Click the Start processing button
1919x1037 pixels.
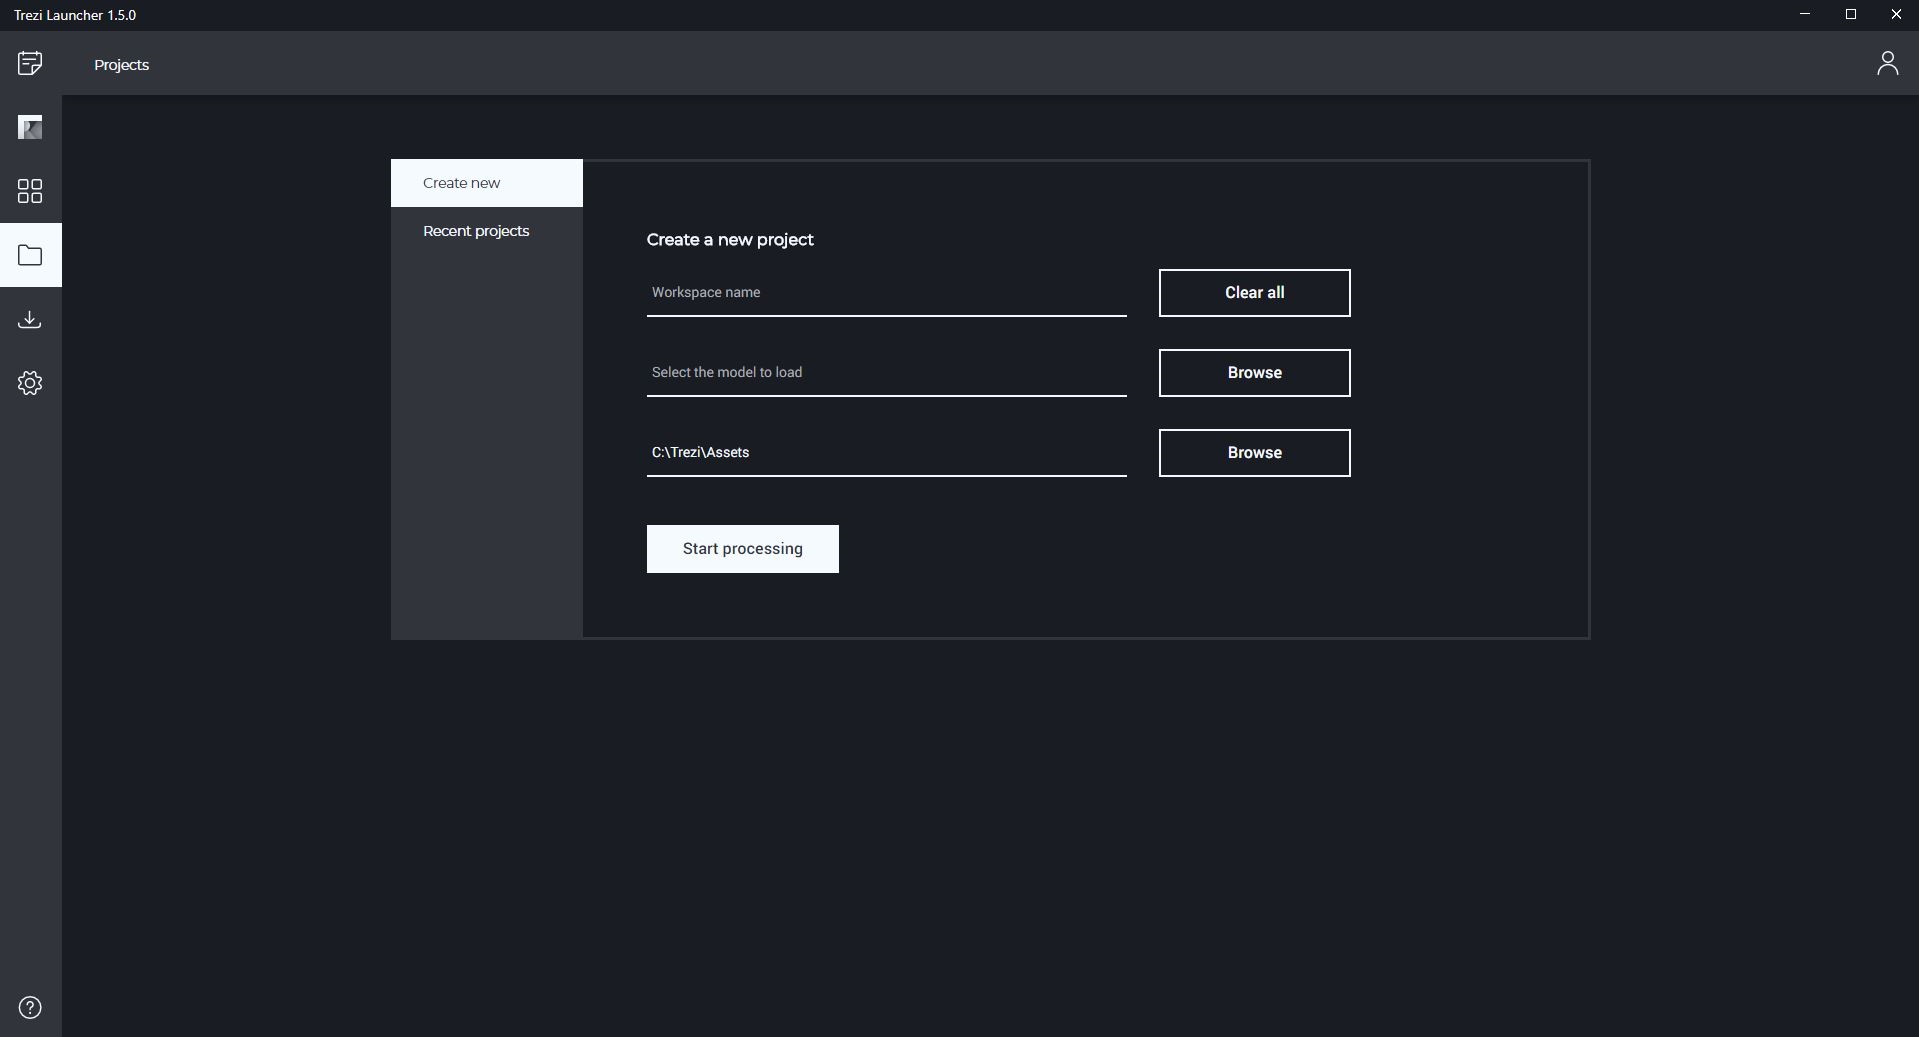(743, 549)
